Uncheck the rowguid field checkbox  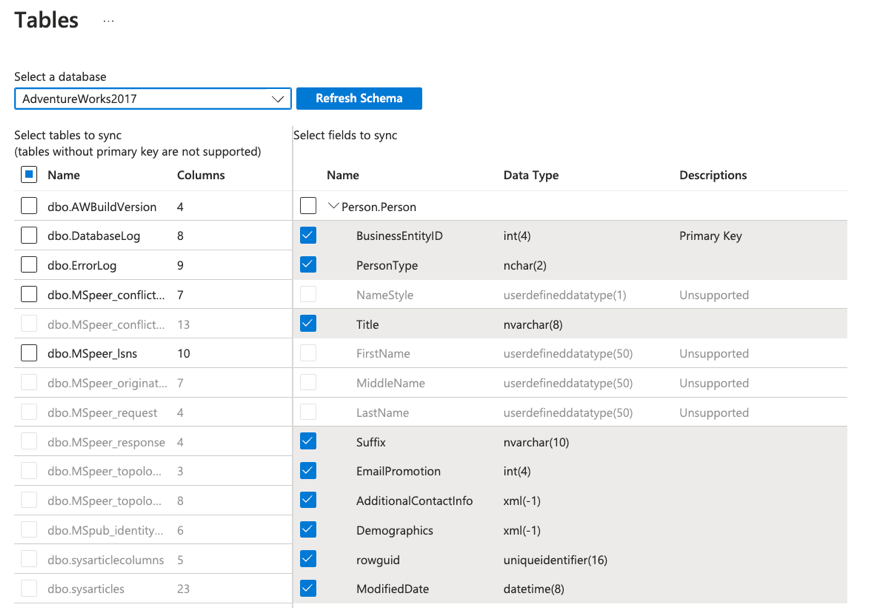tap(308, 559)
